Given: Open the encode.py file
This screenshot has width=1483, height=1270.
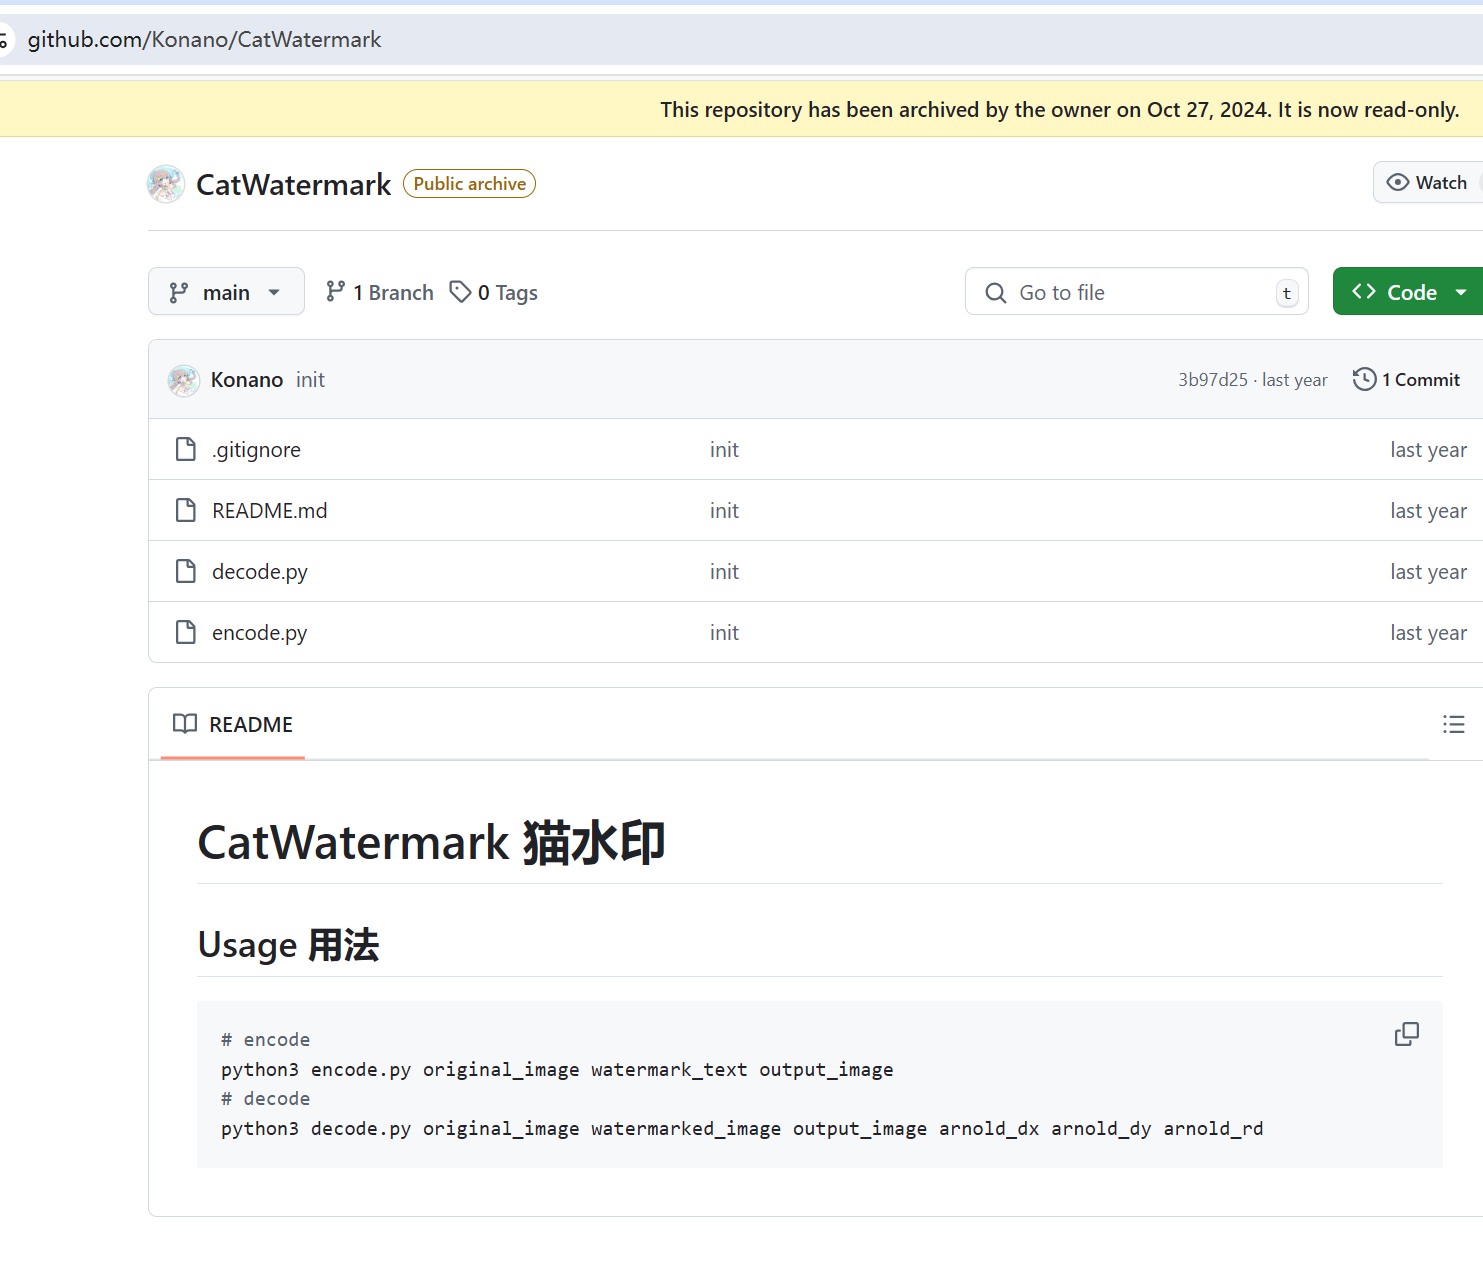Looking at the screenshot, I should pos(260,633).
